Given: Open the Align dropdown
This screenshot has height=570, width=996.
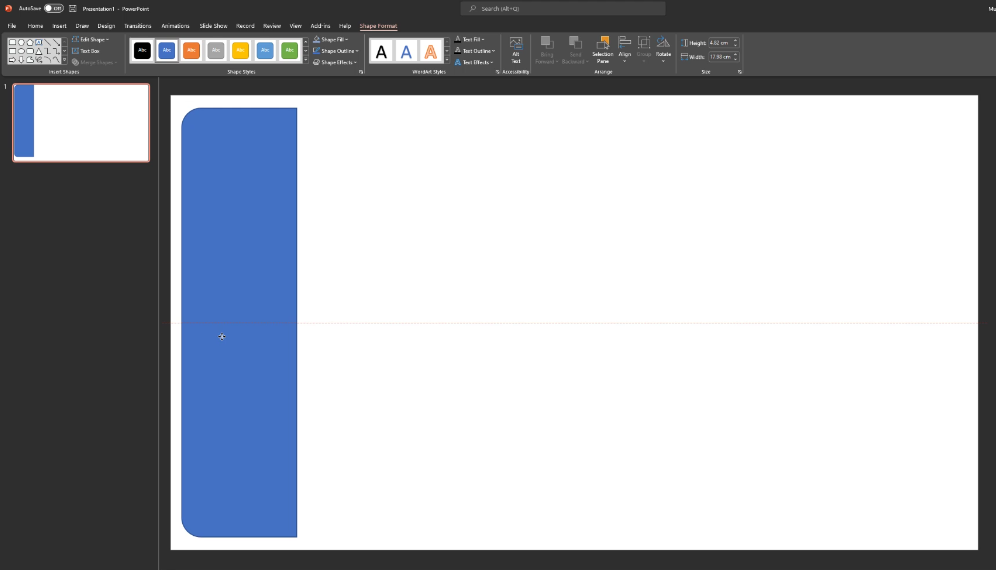Looking at the screenshot, I should click(x=625, y=50).
